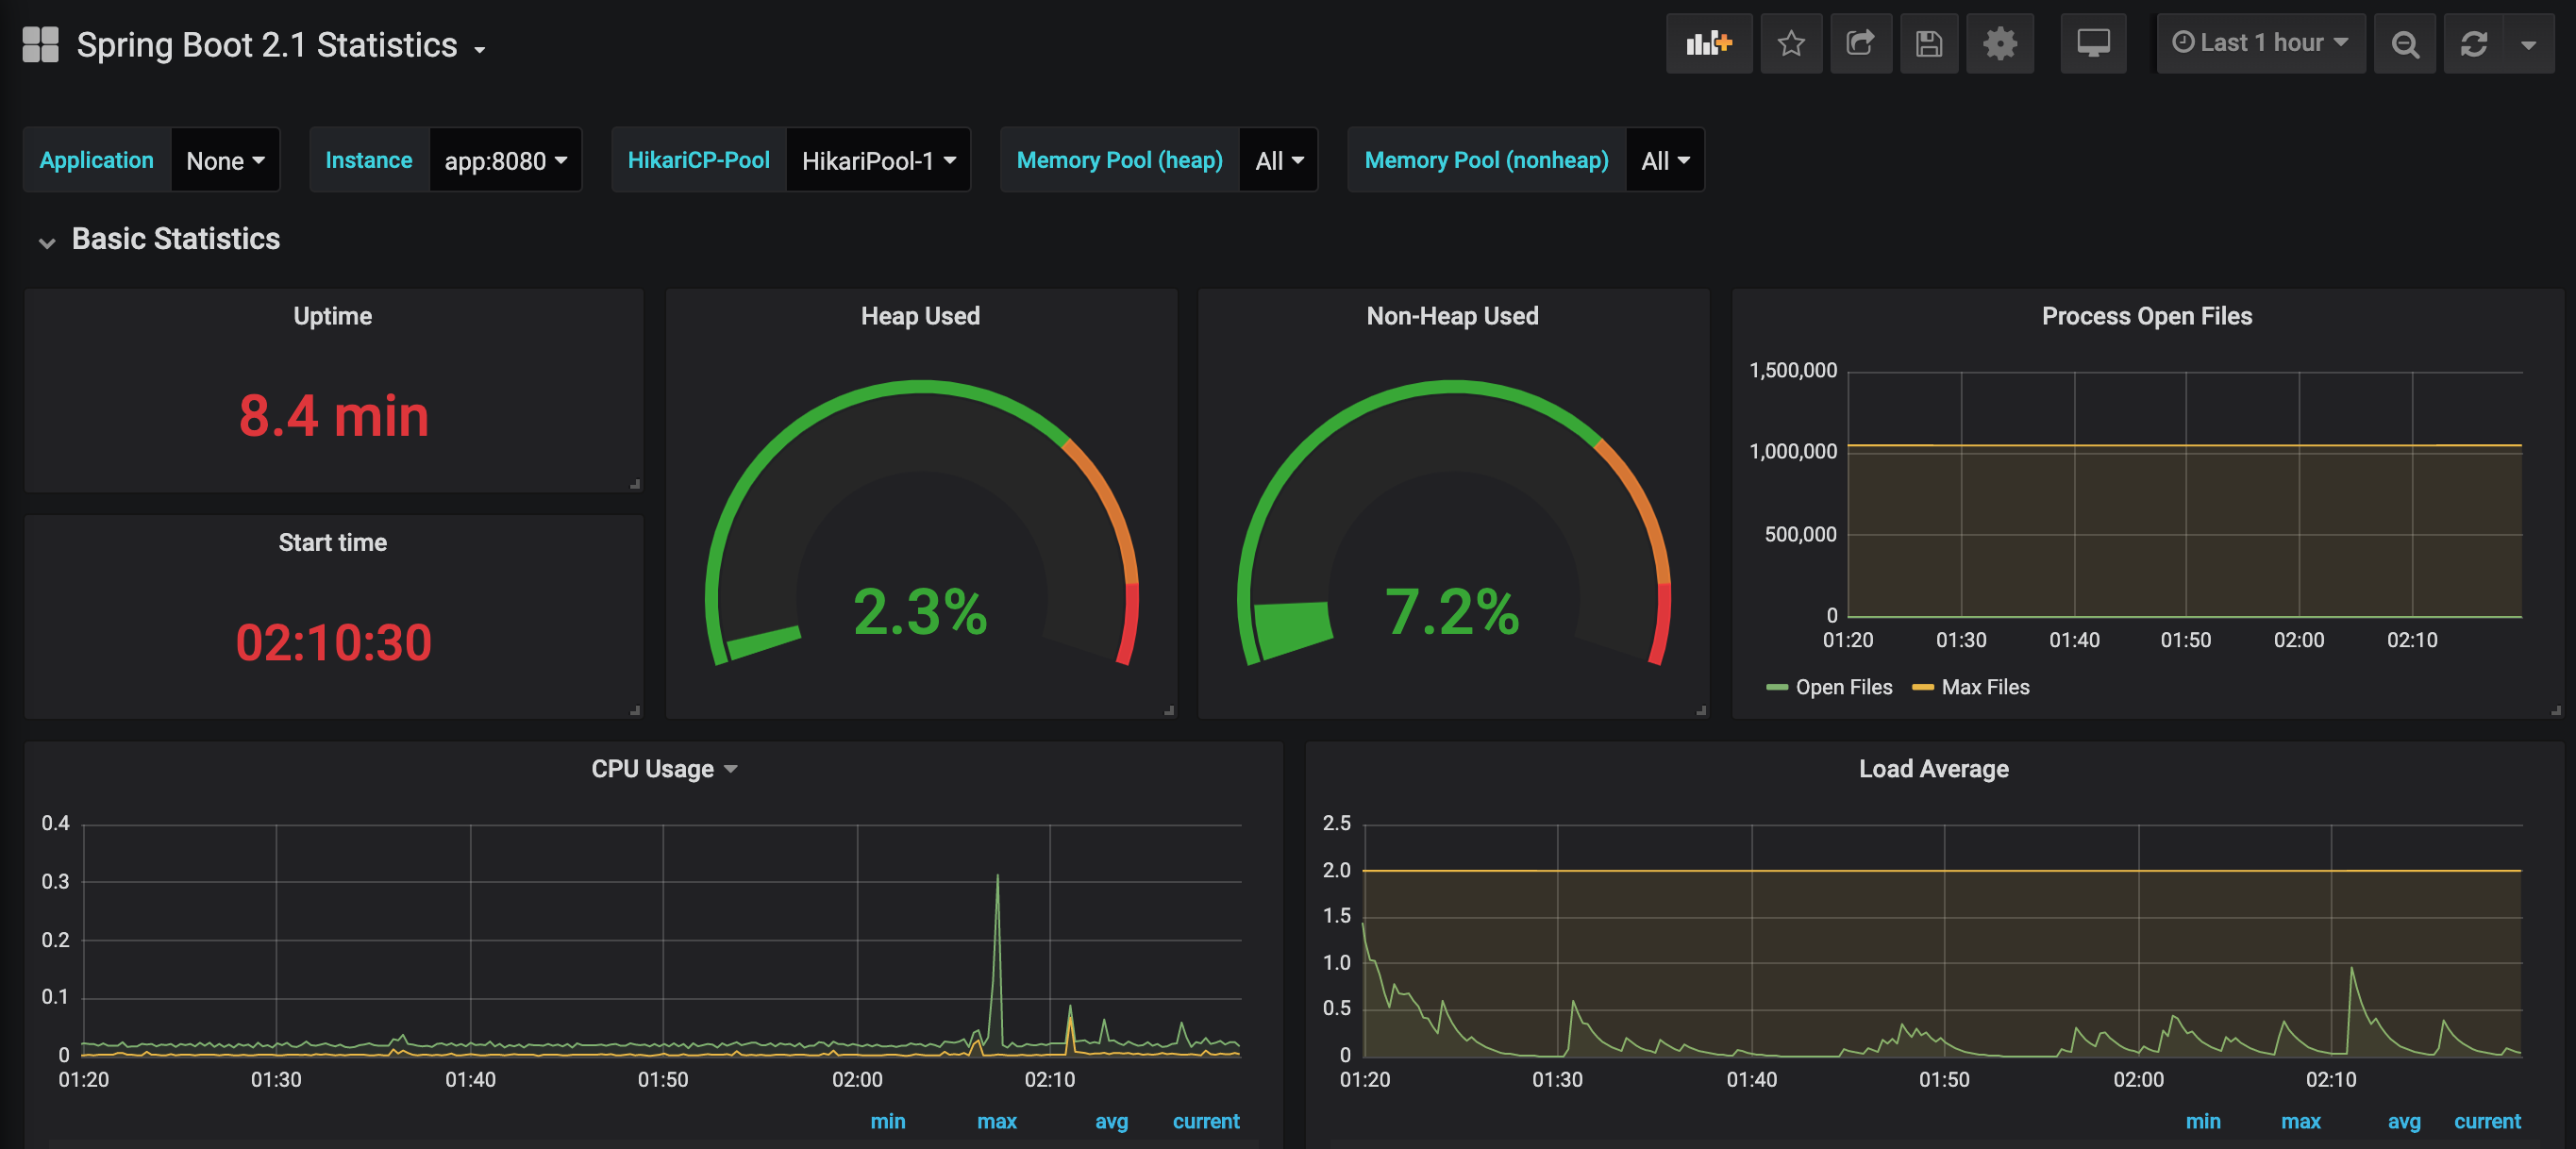Click the Heap Used panel resize handle
The height and width of the screenshot is (1149, 2576).
point(1168,711)
